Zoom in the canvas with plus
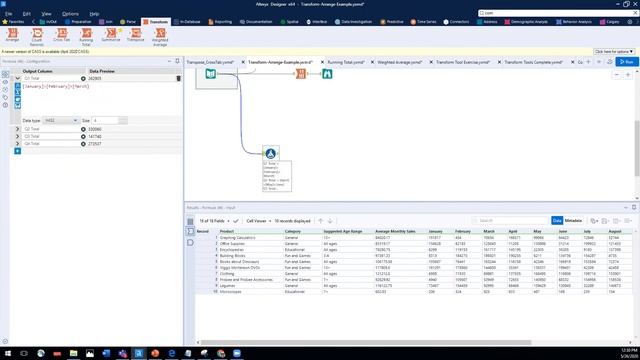 coord(628,75)
